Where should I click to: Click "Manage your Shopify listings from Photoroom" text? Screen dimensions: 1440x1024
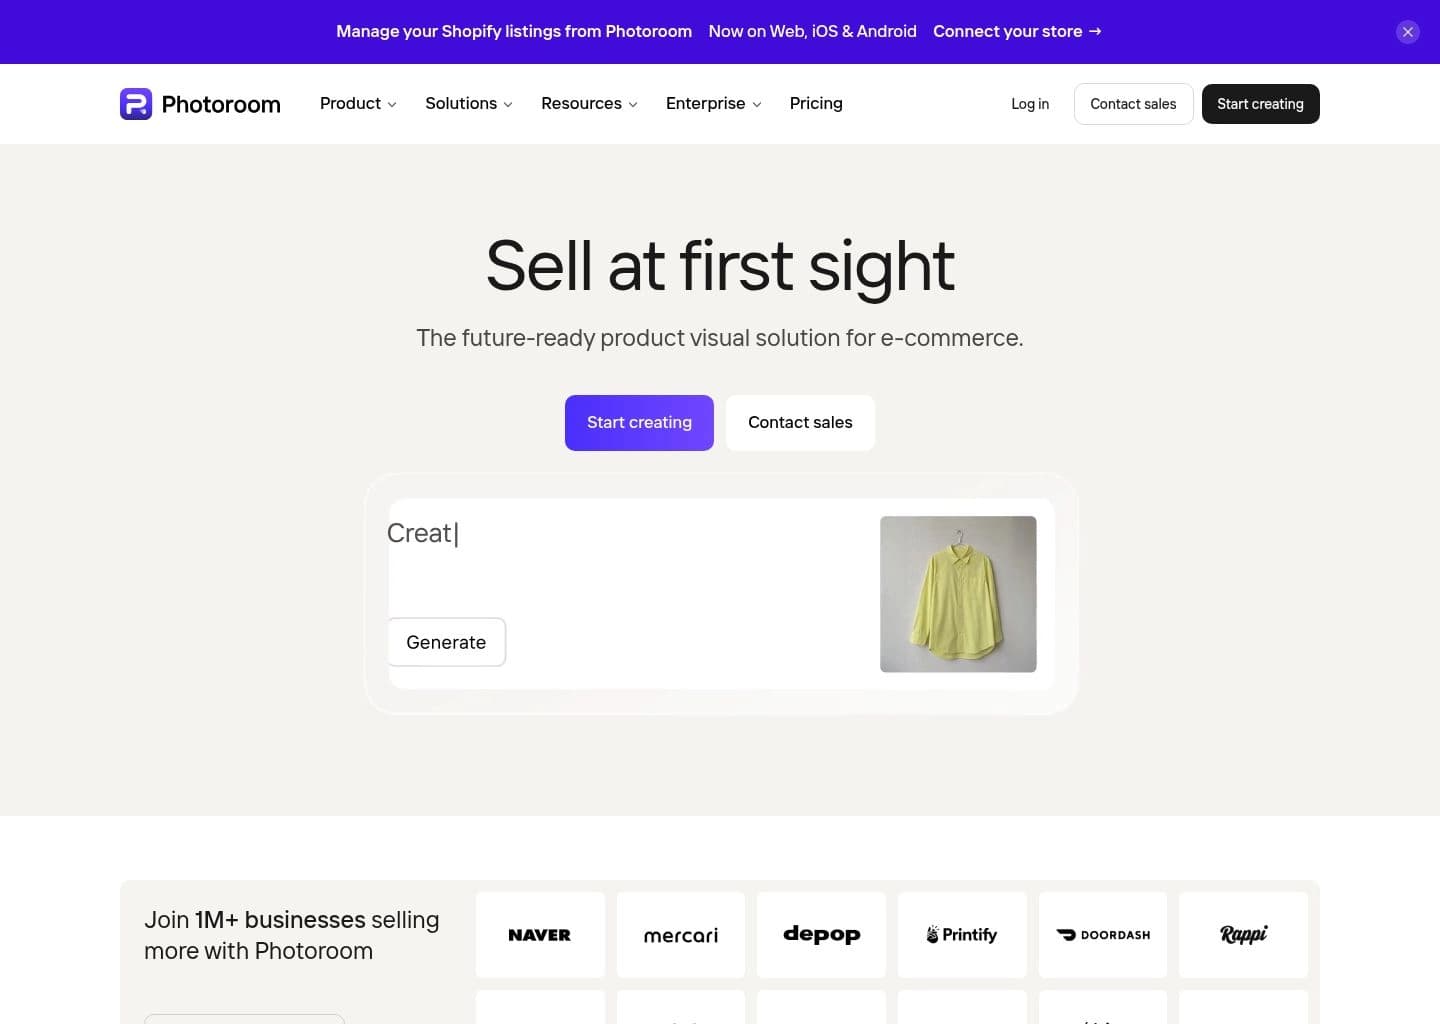514,32
